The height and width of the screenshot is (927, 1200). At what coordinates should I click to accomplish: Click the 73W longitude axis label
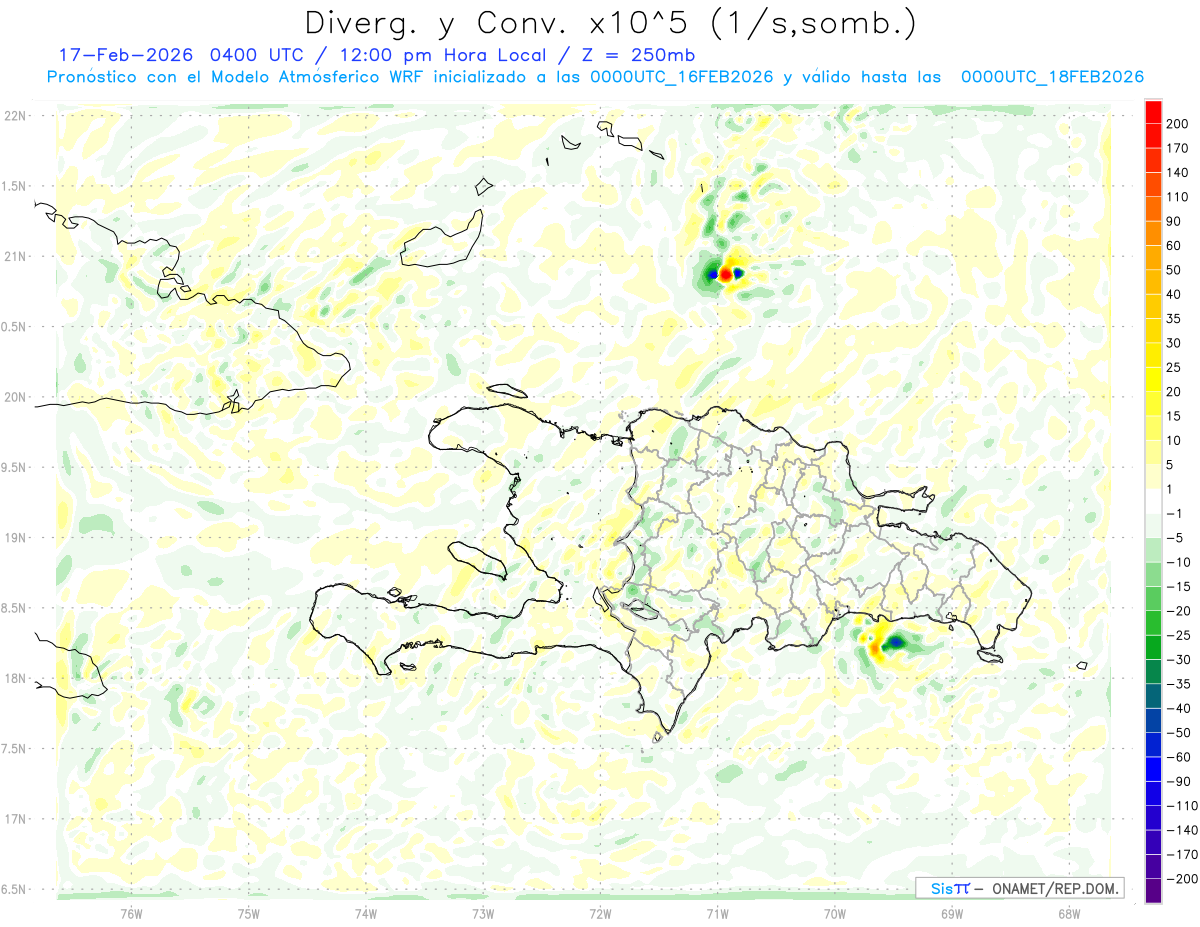[482, 913]
